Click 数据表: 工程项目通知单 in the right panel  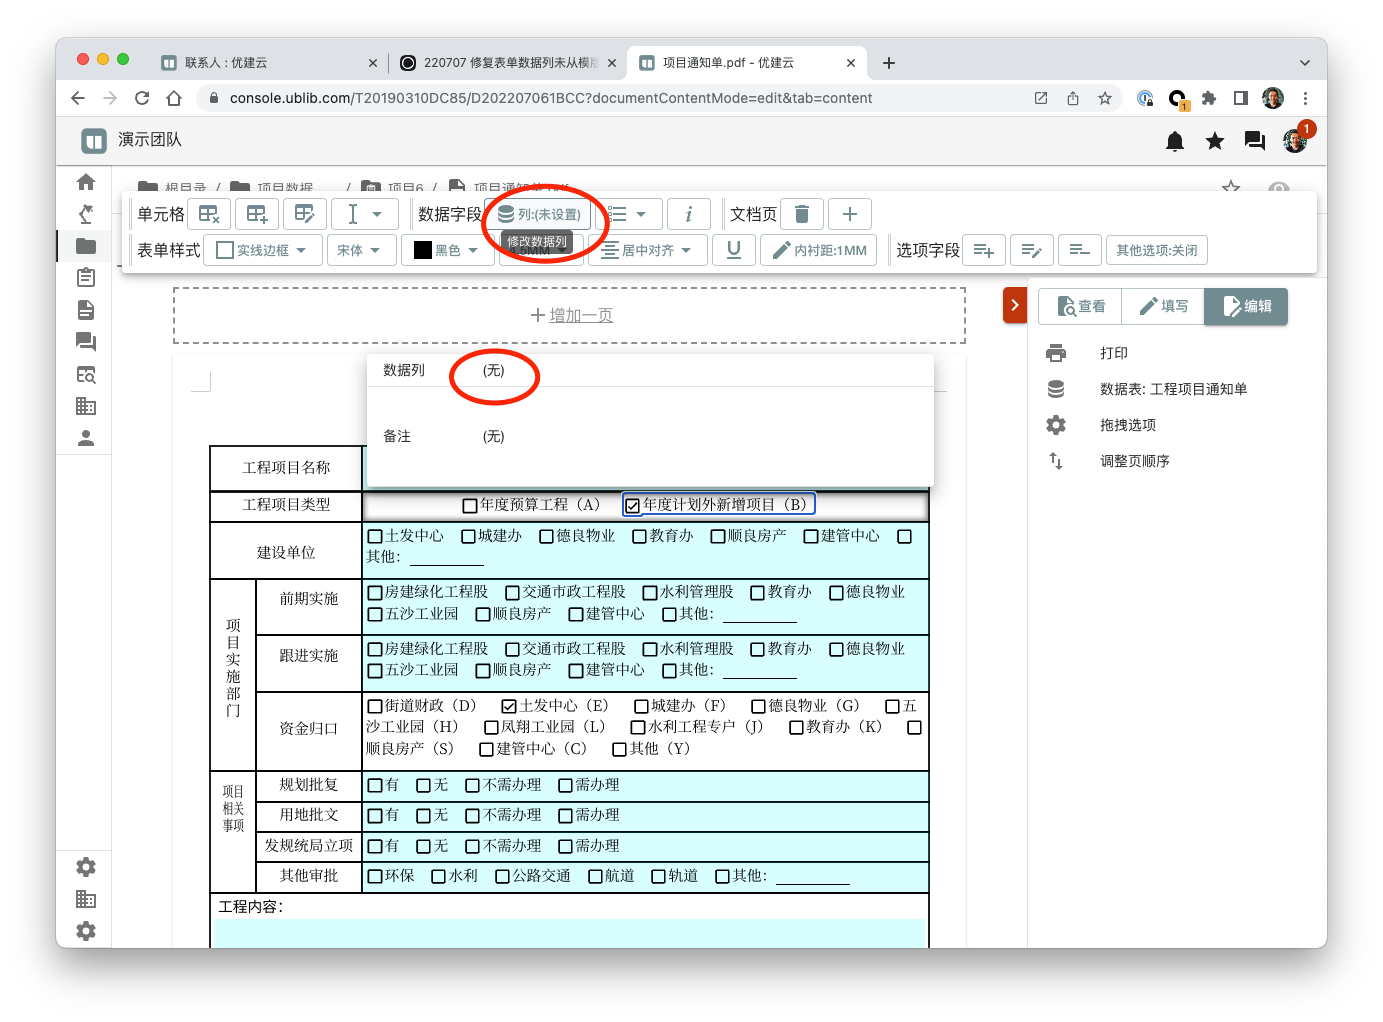(1173, 389)
